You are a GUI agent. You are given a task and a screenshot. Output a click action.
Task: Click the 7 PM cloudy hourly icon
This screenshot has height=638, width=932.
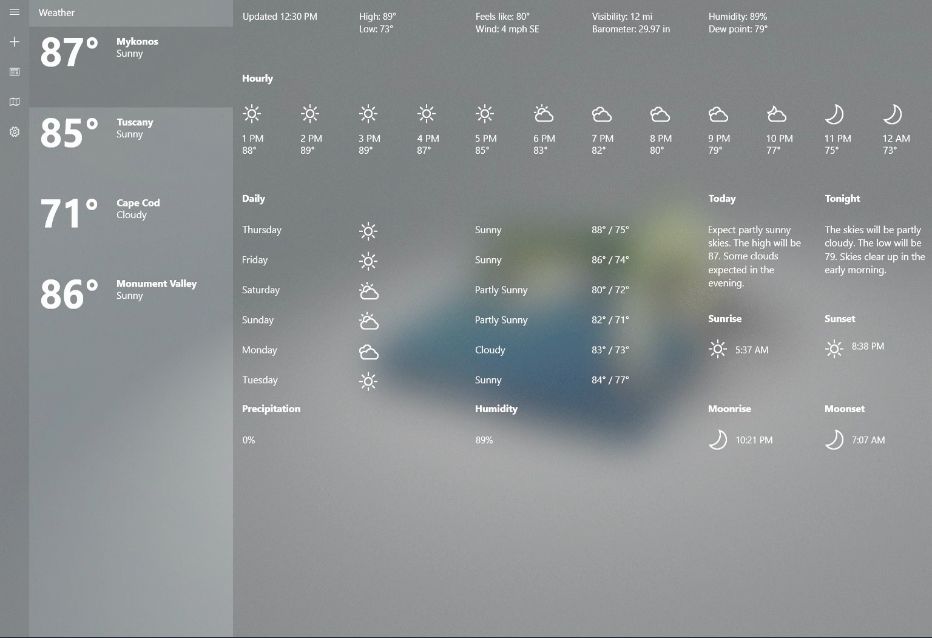click(x=602, y=114)
